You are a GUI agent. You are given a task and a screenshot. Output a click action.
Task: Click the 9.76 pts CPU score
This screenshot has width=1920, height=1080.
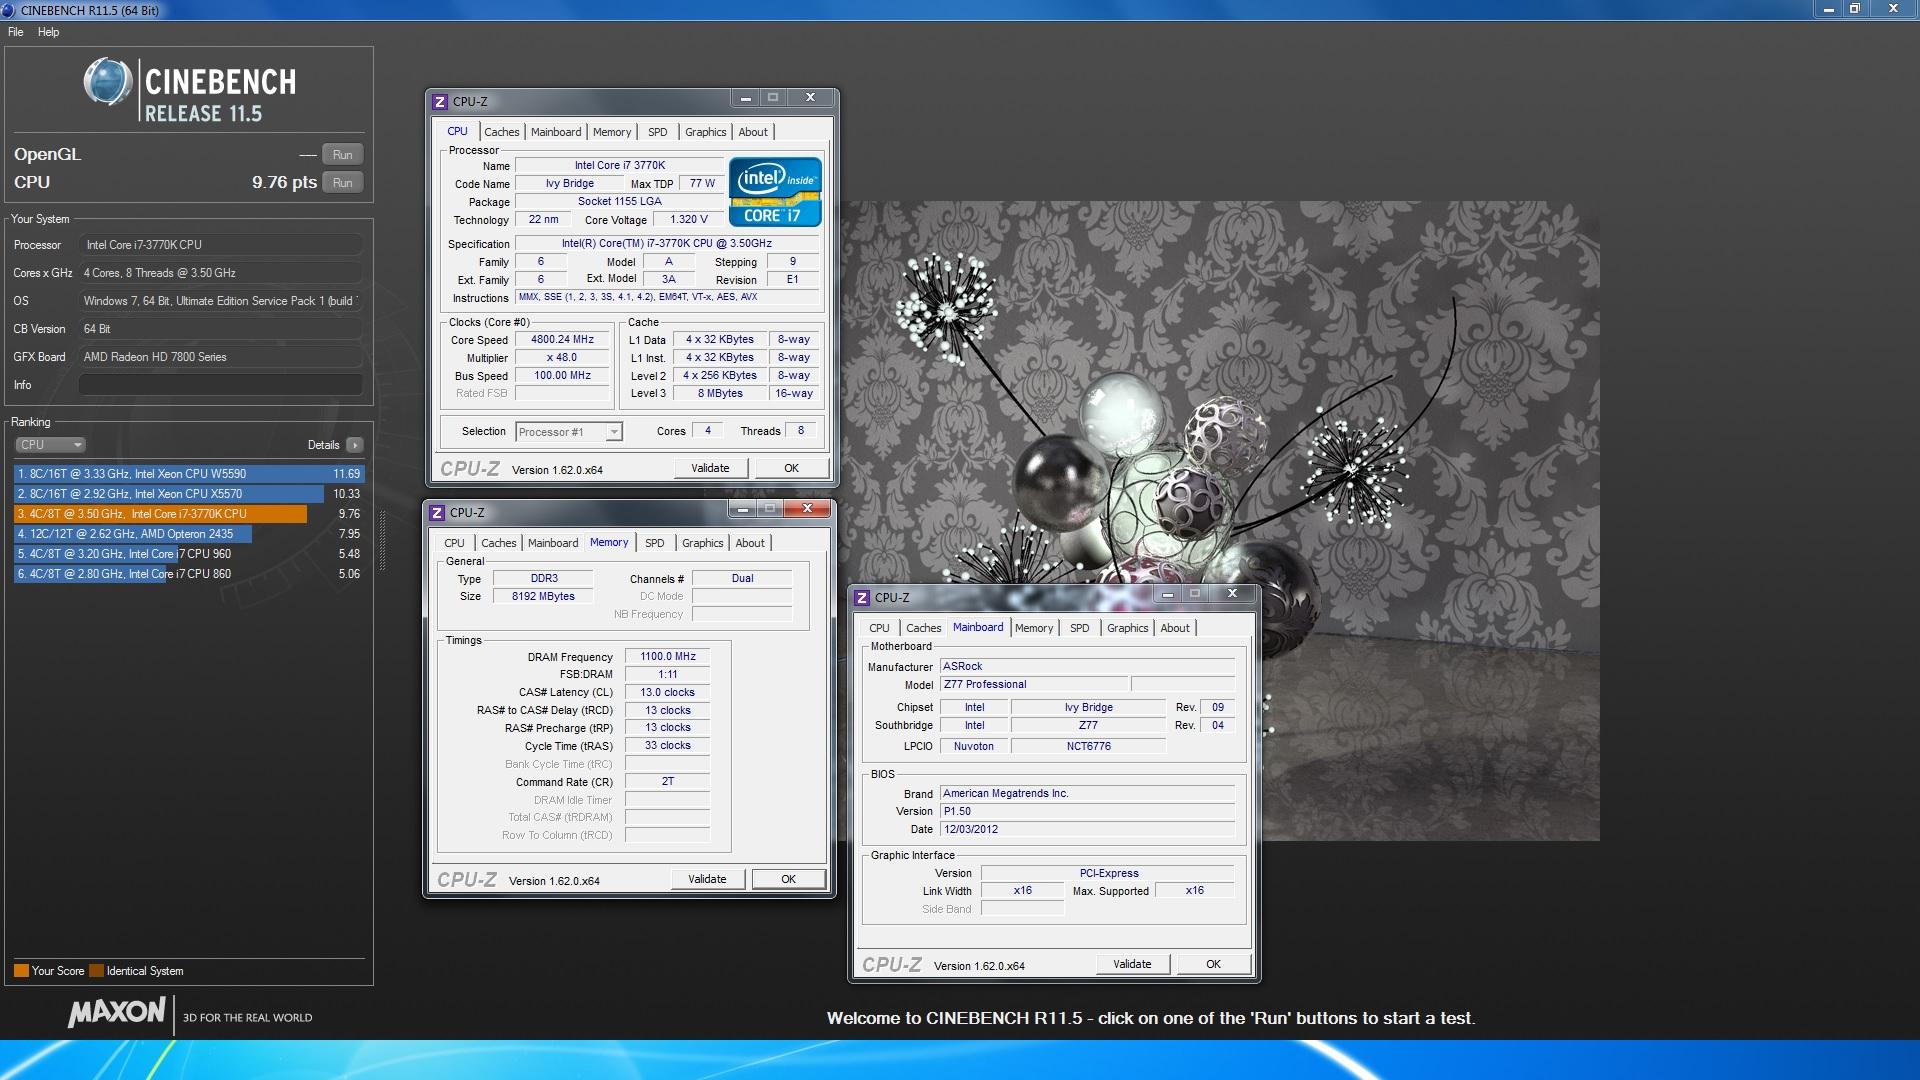(x=284, y=183)
